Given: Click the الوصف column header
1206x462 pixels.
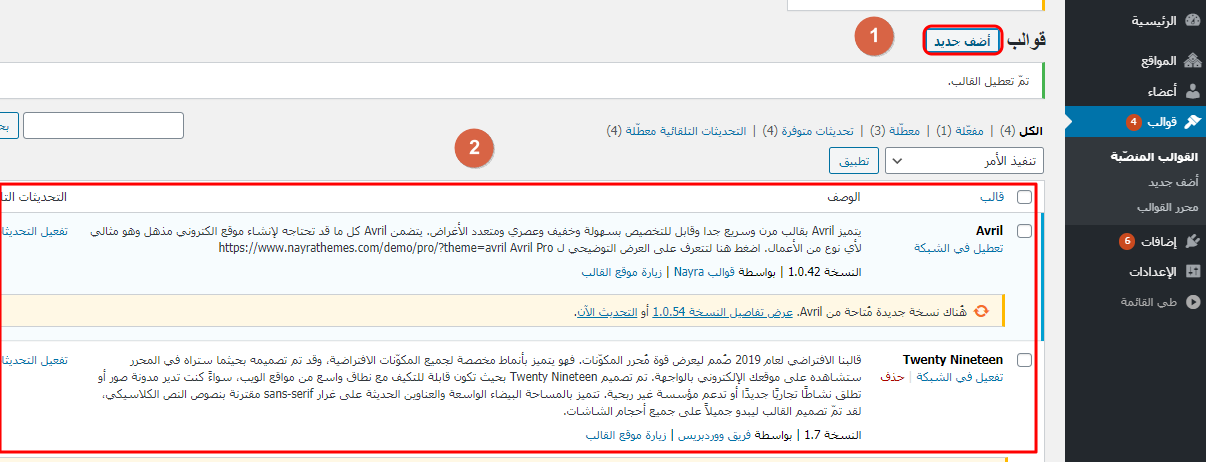Looking at the screenshot, I should point(844,198).
